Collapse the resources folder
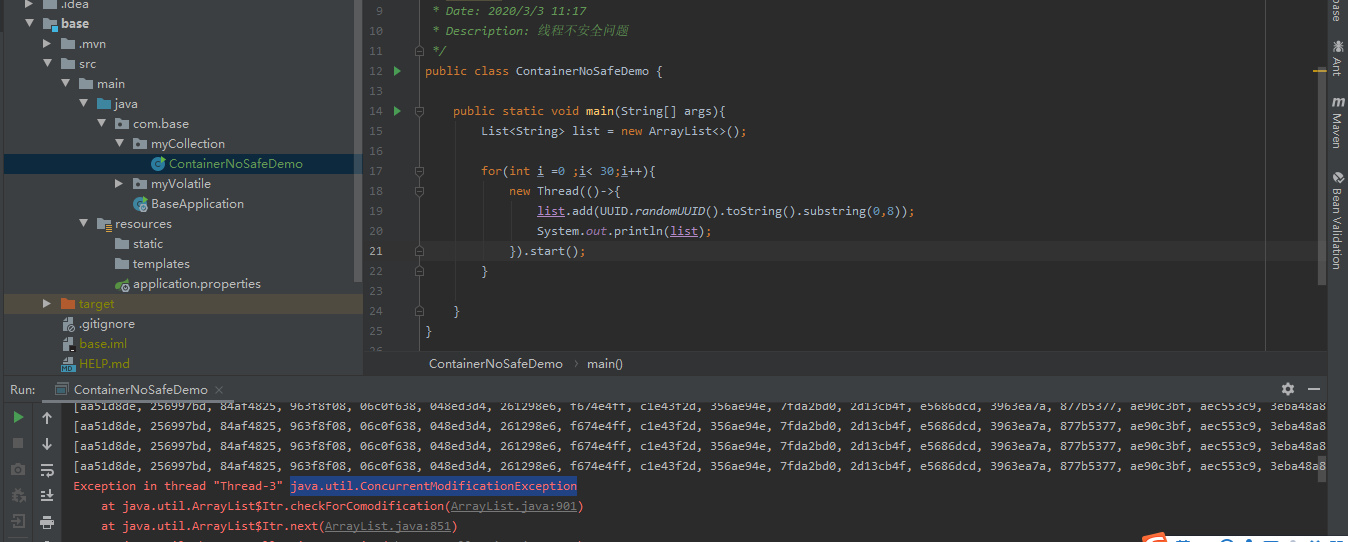The height and width of the screenshot is (542, 1348). (83, 223)
